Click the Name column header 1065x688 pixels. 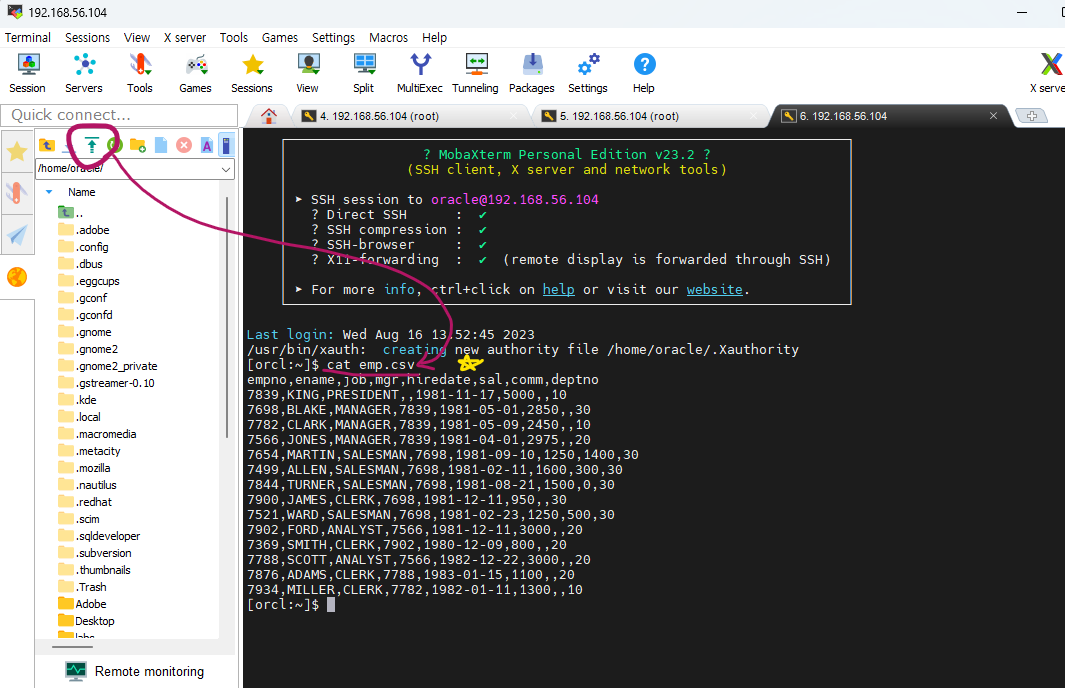click(82, 192)
